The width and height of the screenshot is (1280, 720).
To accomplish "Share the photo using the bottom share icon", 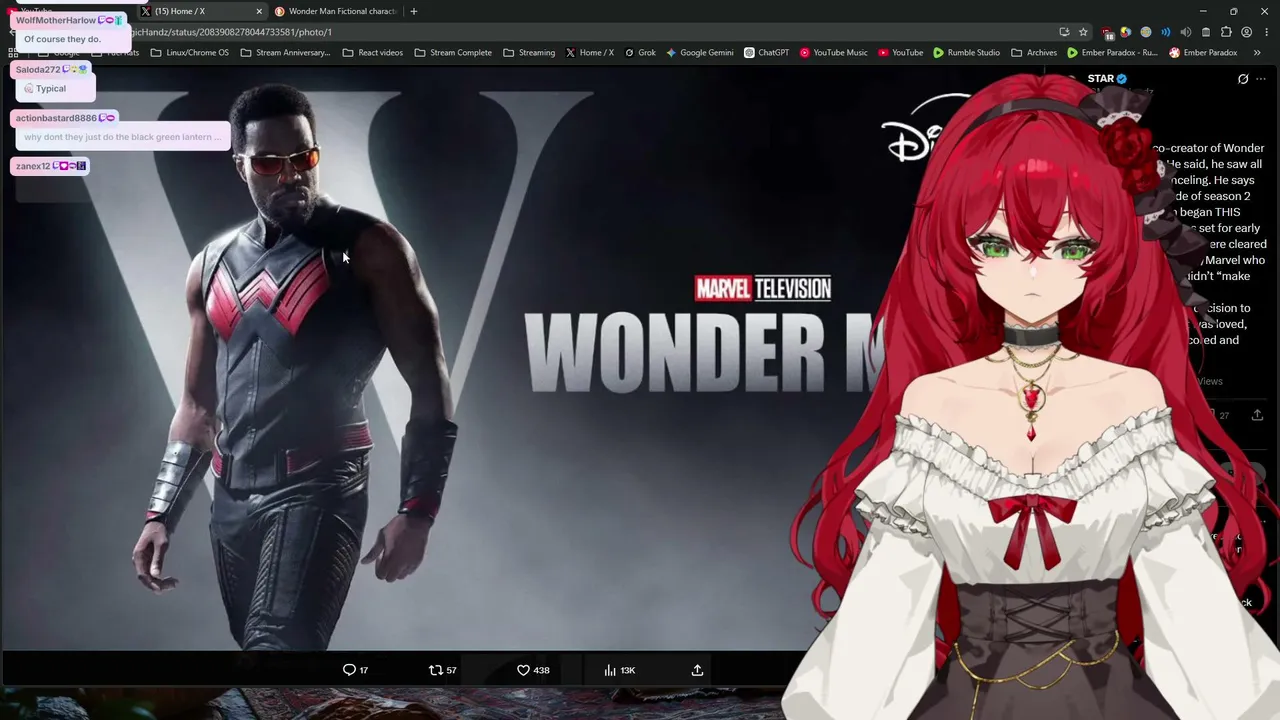I will 697,670.
